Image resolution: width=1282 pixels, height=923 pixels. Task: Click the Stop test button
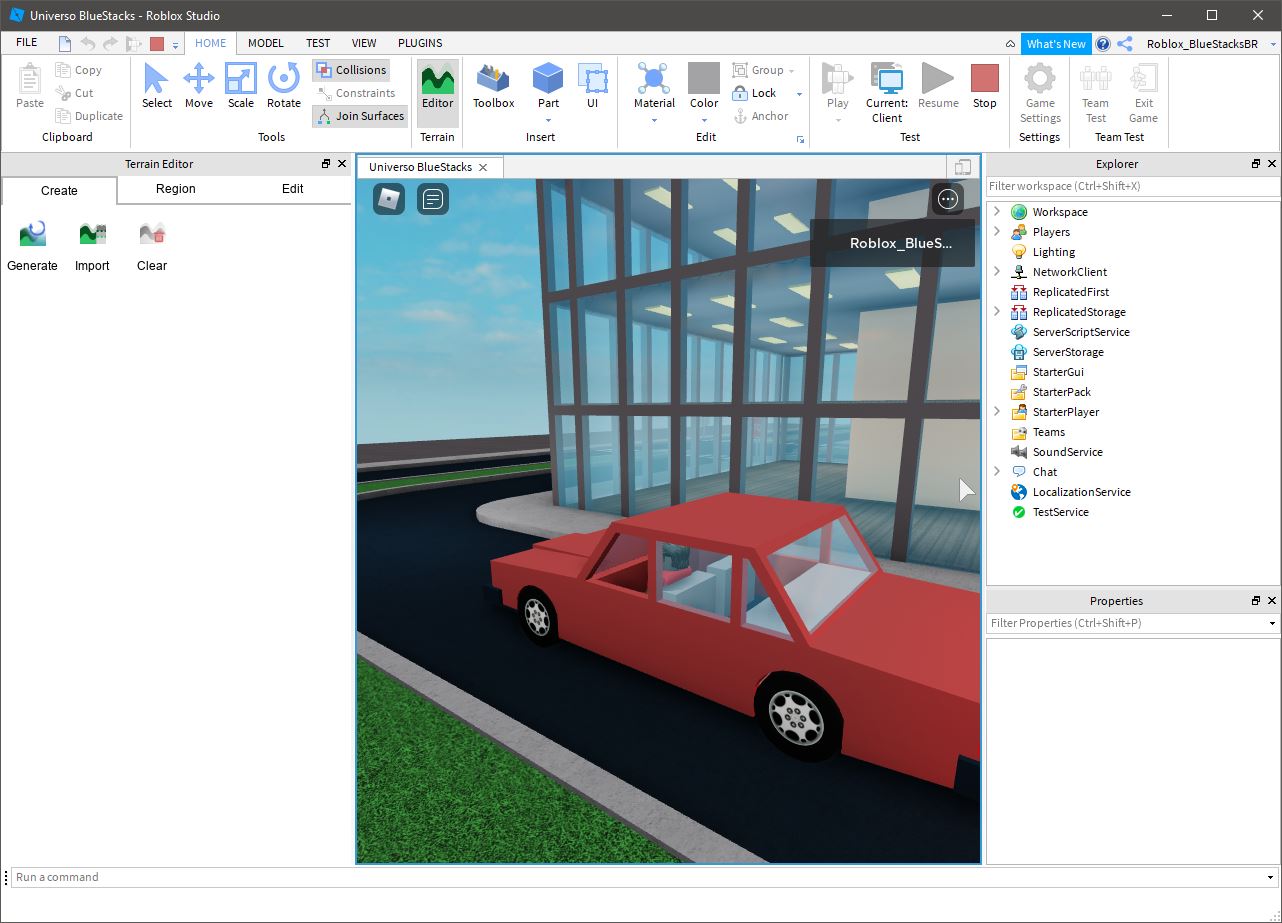pyautogui.click(x=984, y=86)
